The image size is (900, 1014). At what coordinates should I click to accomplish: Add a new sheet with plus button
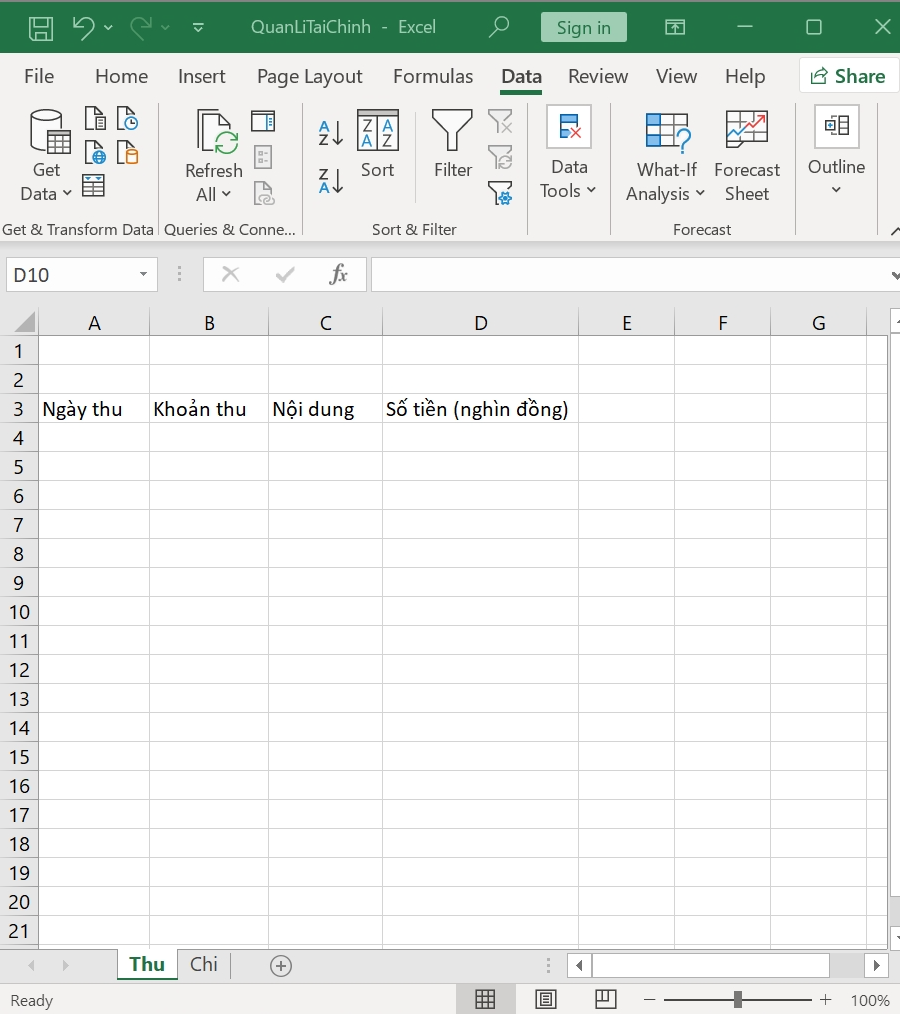coord(281,965)
